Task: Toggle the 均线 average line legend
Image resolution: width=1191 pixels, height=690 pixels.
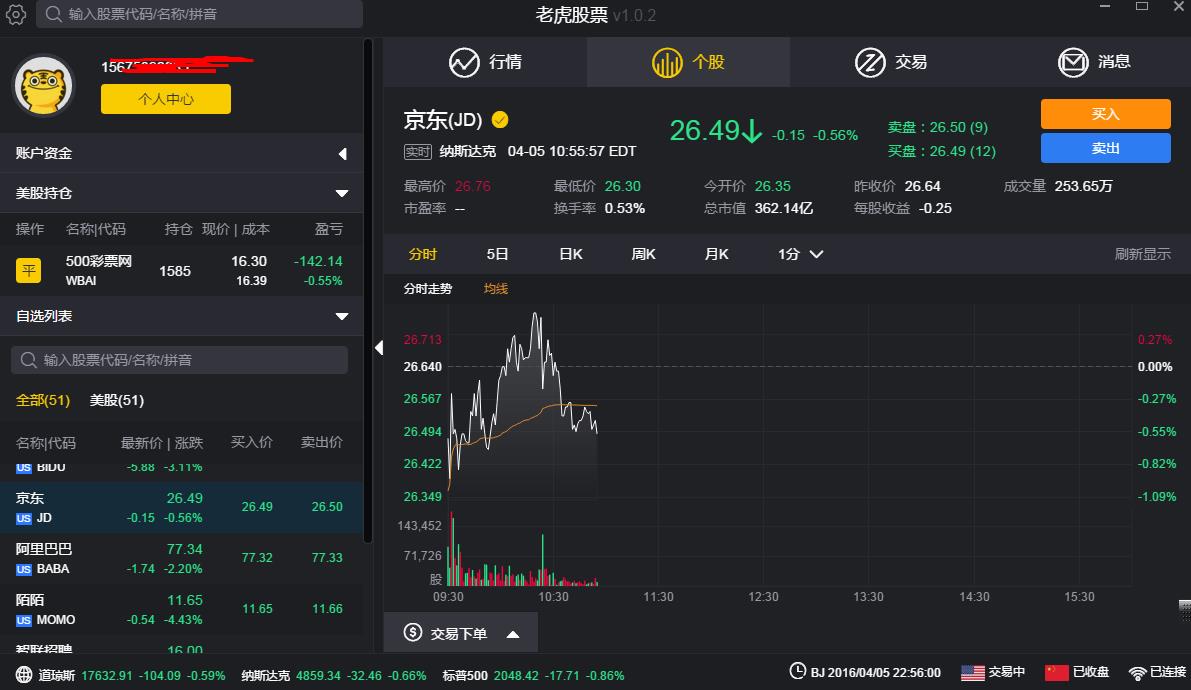Action: click(x=496, y=289)
